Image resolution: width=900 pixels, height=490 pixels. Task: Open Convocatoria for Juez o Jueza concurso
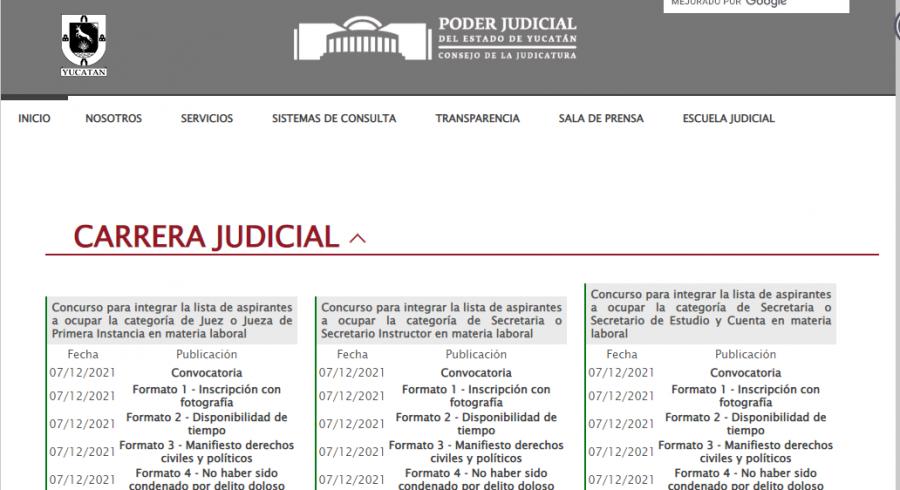pyautogui.click(x=207, y=373)
